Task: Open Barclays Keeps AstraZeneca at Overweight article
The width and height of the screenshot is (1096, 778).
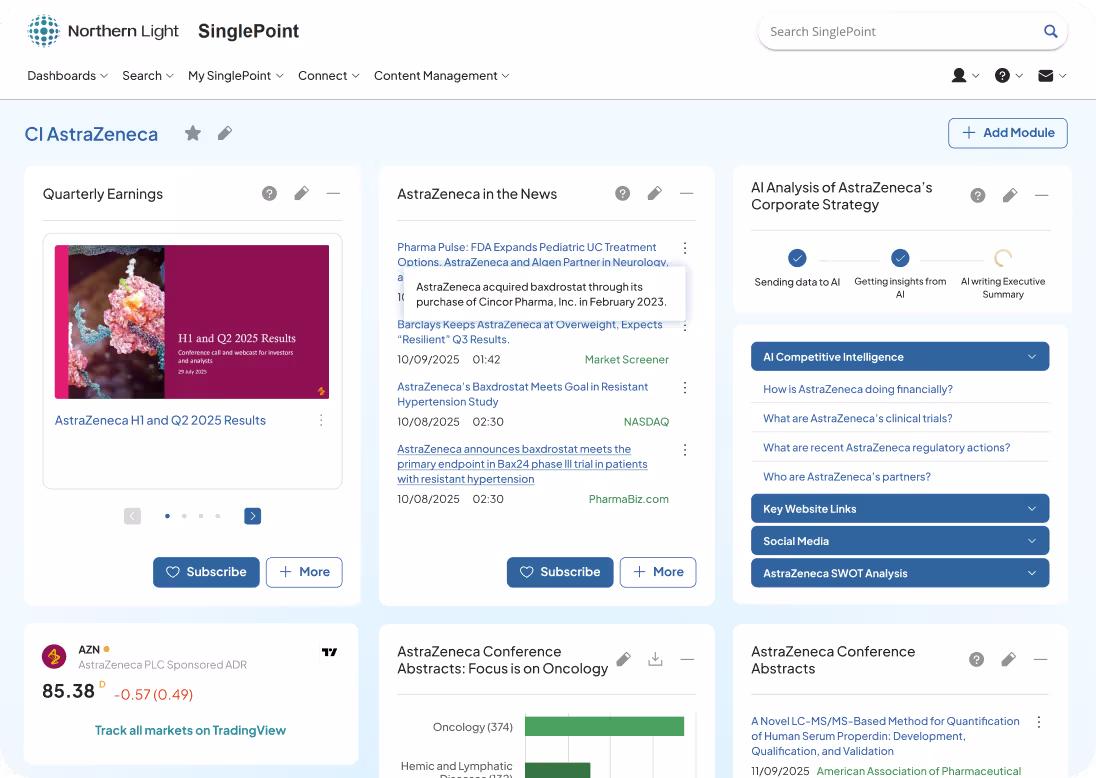Action: coord(530,332)
